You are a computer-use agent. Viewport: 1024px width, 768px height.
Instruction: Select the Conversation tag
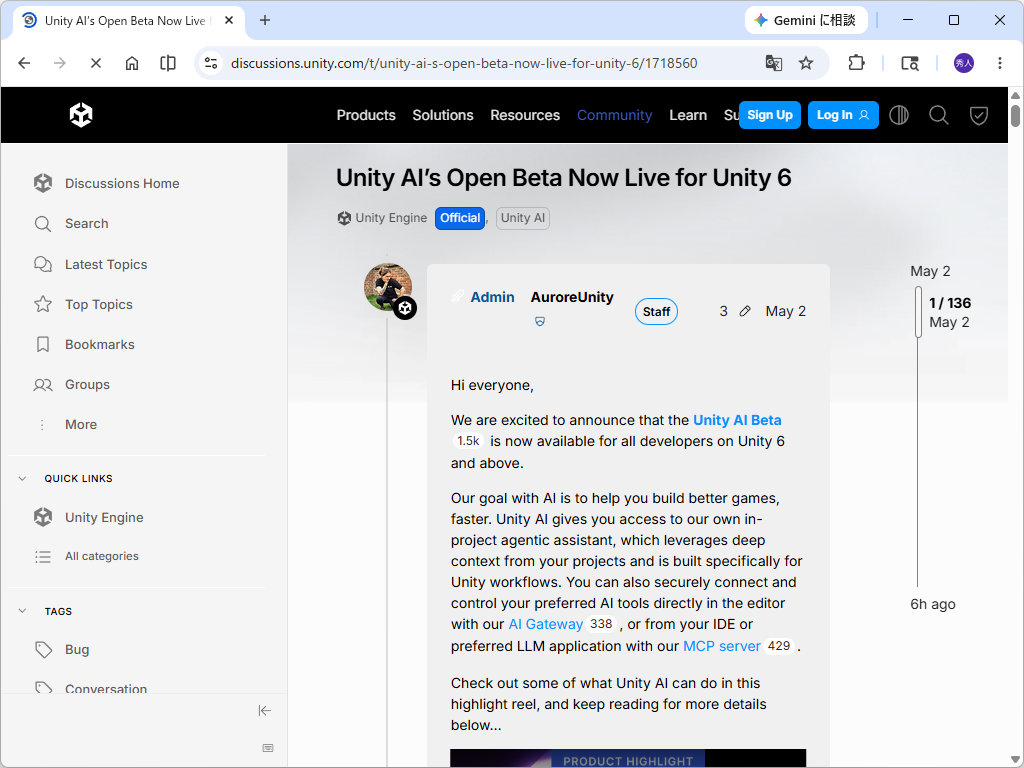pyautogui.click(x=106, y=688)
